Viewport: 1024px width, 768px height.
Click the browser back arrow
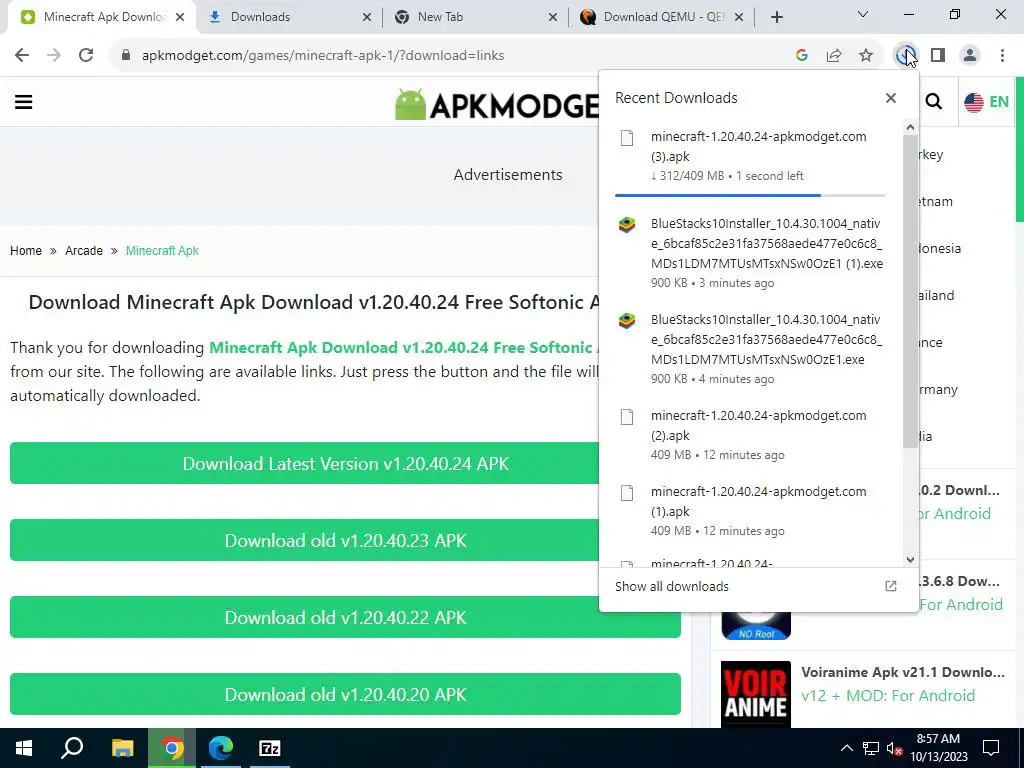[22, 56]
